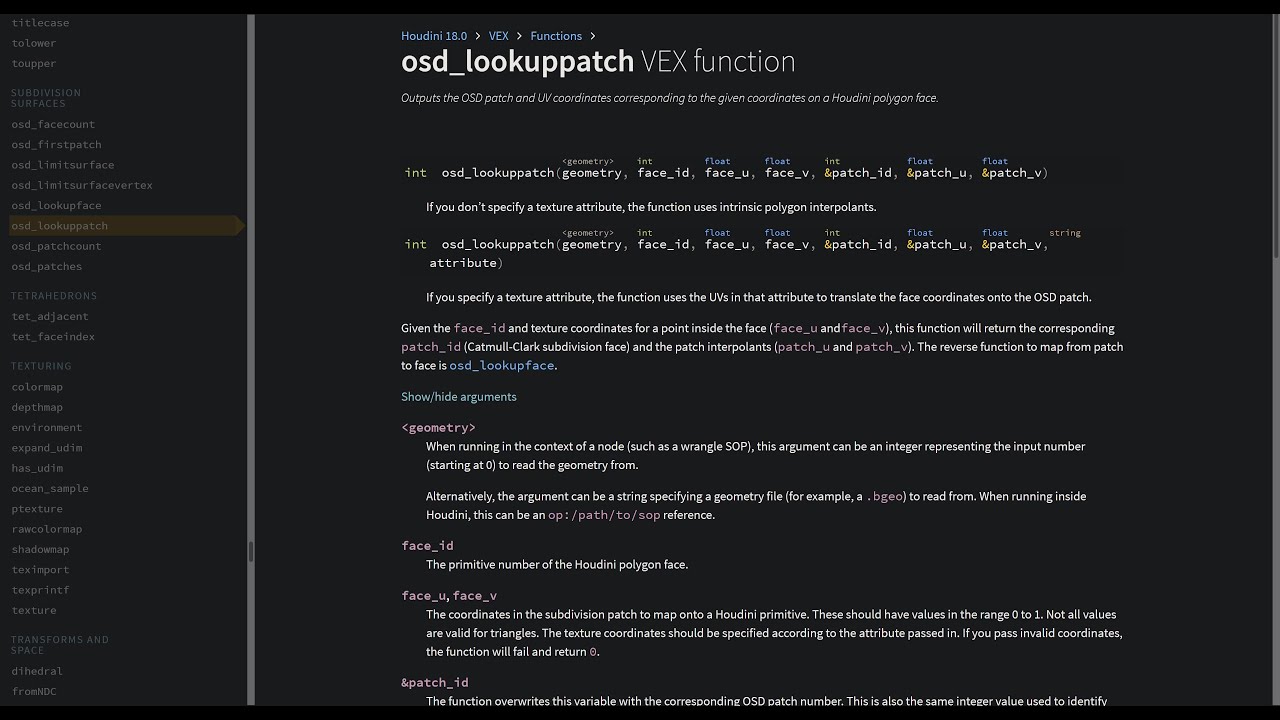Open ptexture function page
This screenshot has height=720, width=1280.
pos(37,509)
